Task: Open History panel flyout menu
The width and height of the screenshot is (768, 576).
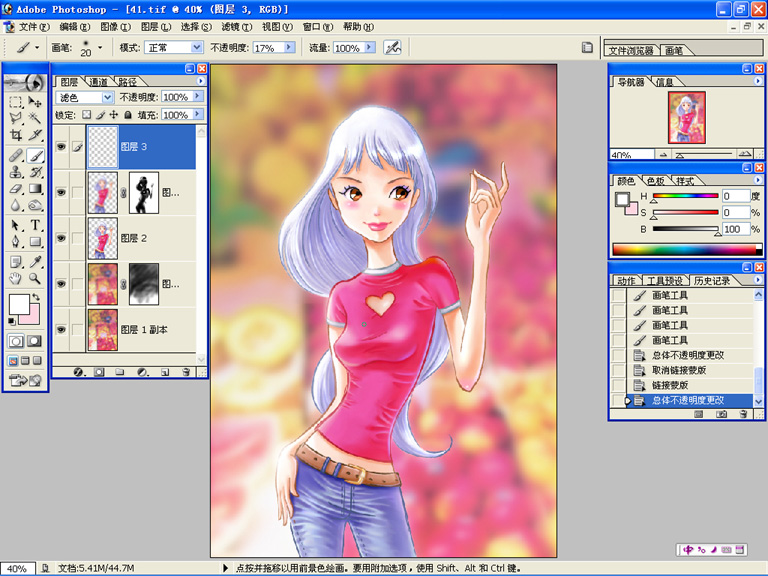Action: [758, 280]
